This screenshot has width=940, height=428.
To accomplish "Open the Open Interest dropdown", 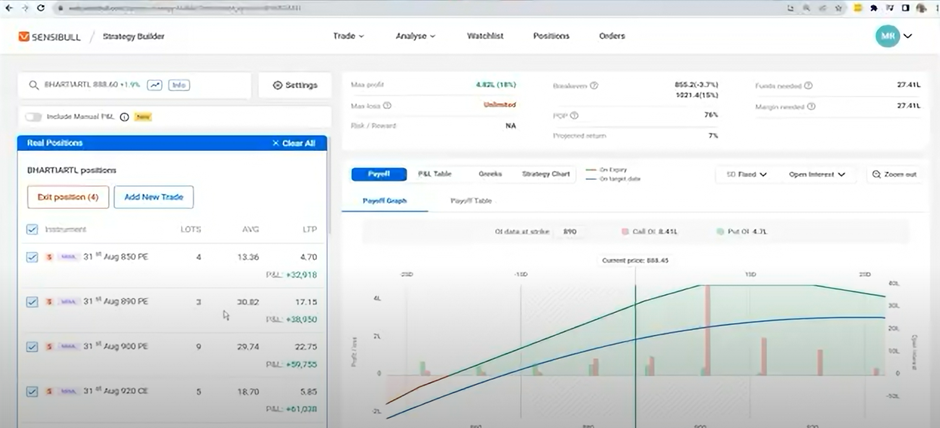I will click(817, 174).
